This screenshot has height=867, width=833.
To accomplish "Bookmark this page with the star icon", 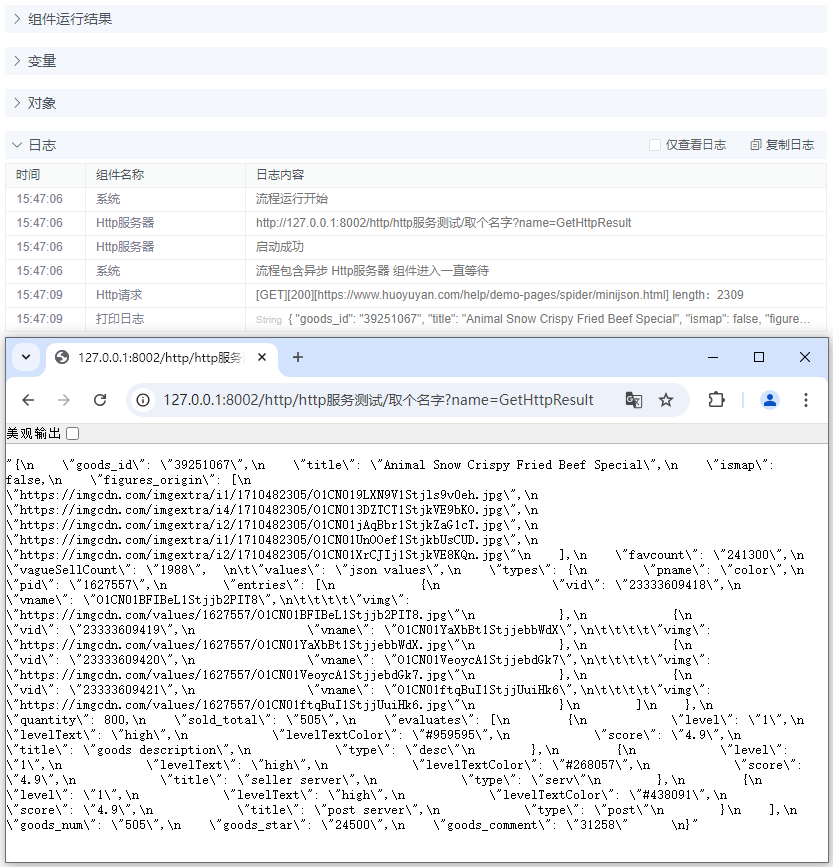I will (667, 398).
